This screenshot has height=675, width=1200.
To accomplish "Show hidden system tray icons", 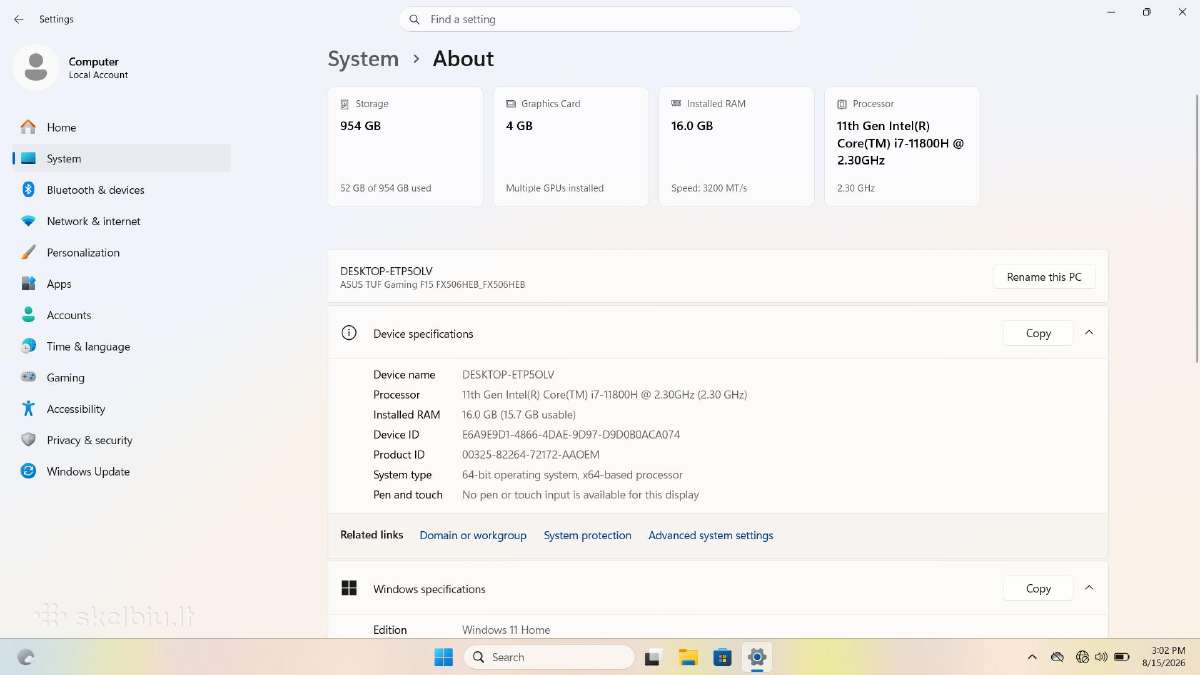I will pos(1032,657).
